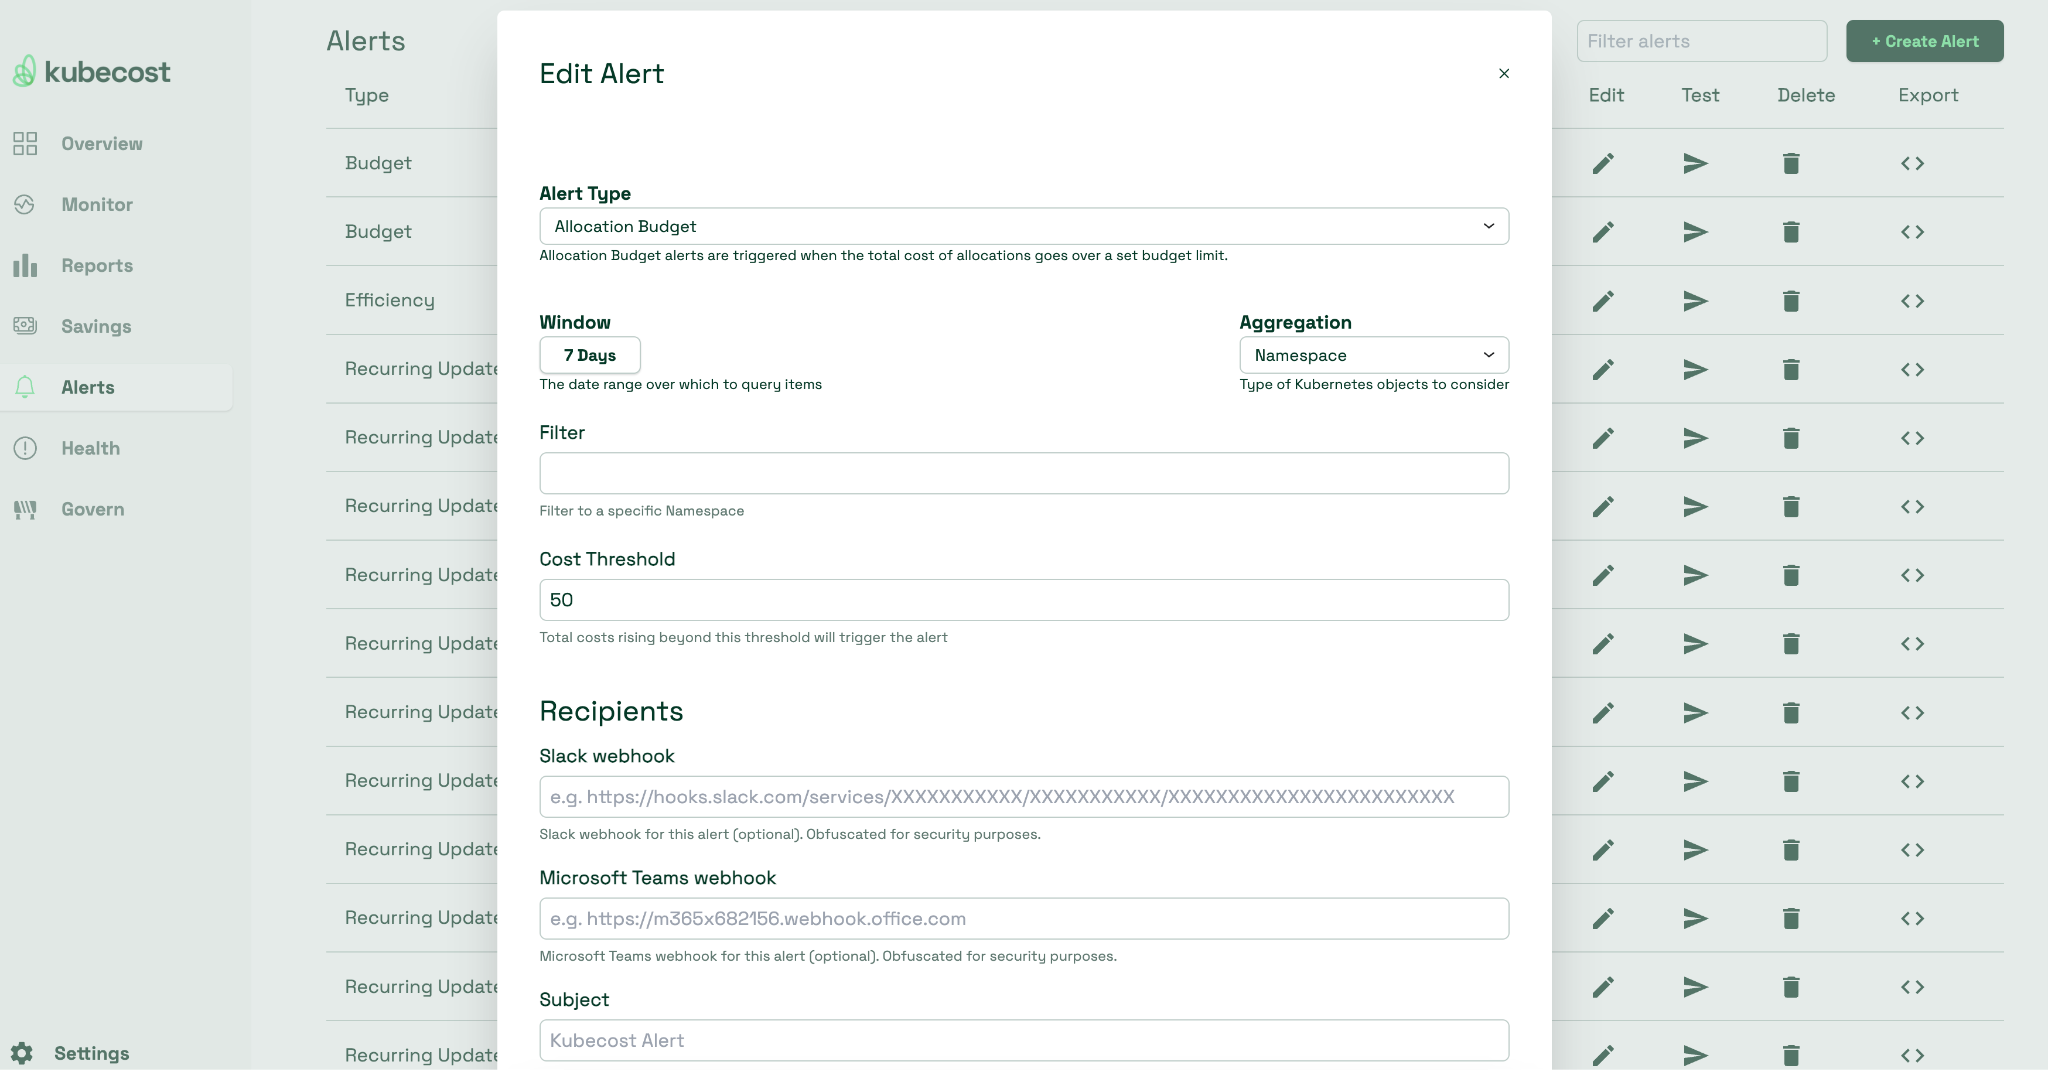2048x1070 pixels.
Task: Open the Alert Type dropdown
Action: click(x=1024, y=226)
